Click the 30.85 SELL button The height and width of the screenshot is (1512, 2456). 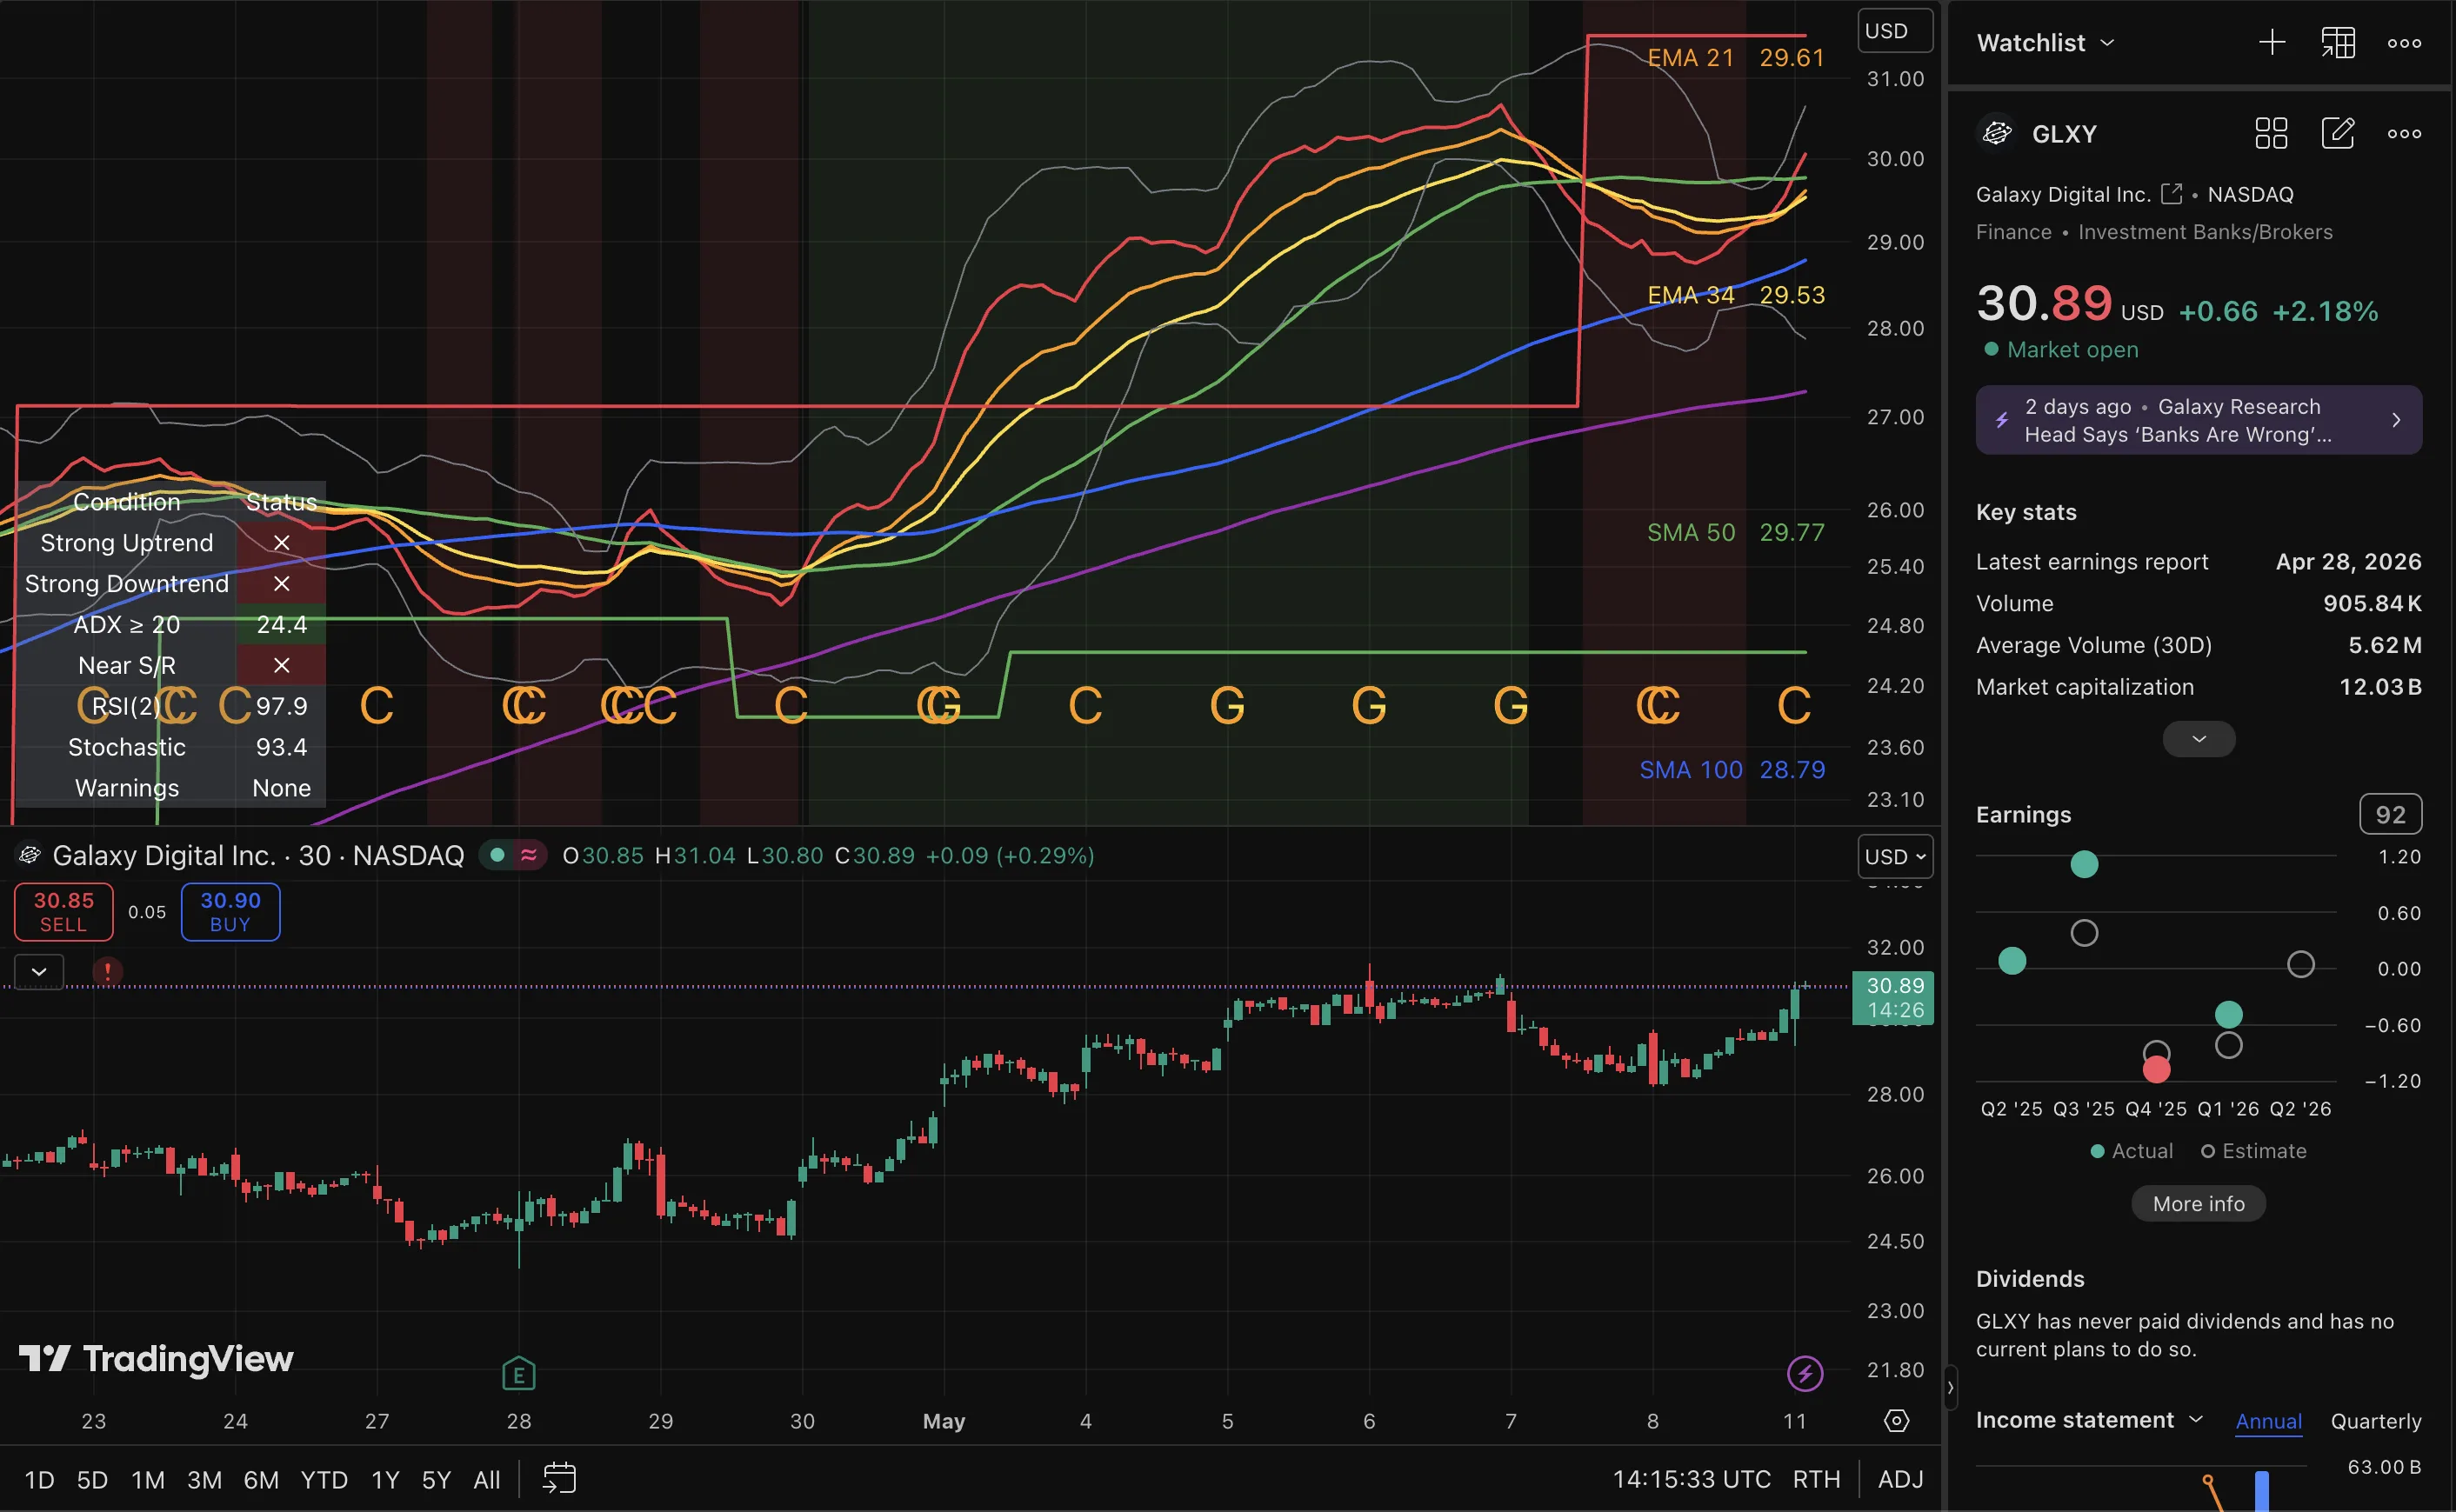tap(63, 911)
